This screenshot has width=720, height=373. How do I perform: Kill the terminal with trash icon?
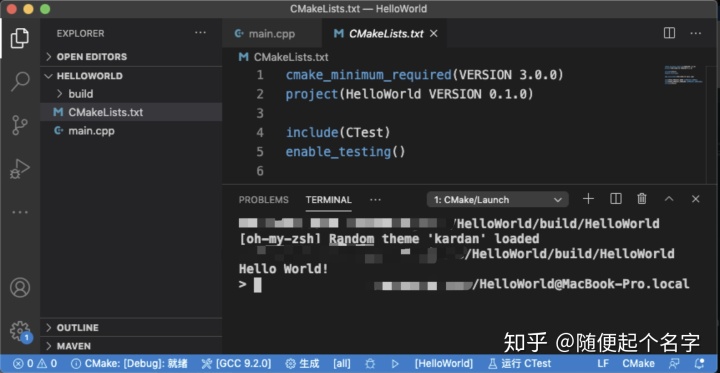pos(642,198)
